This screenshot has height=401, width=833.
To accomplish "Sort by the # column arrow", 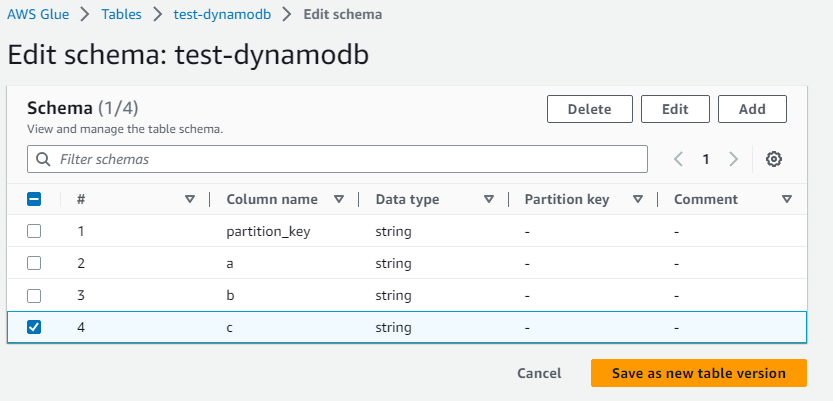I will click(190, 199).
